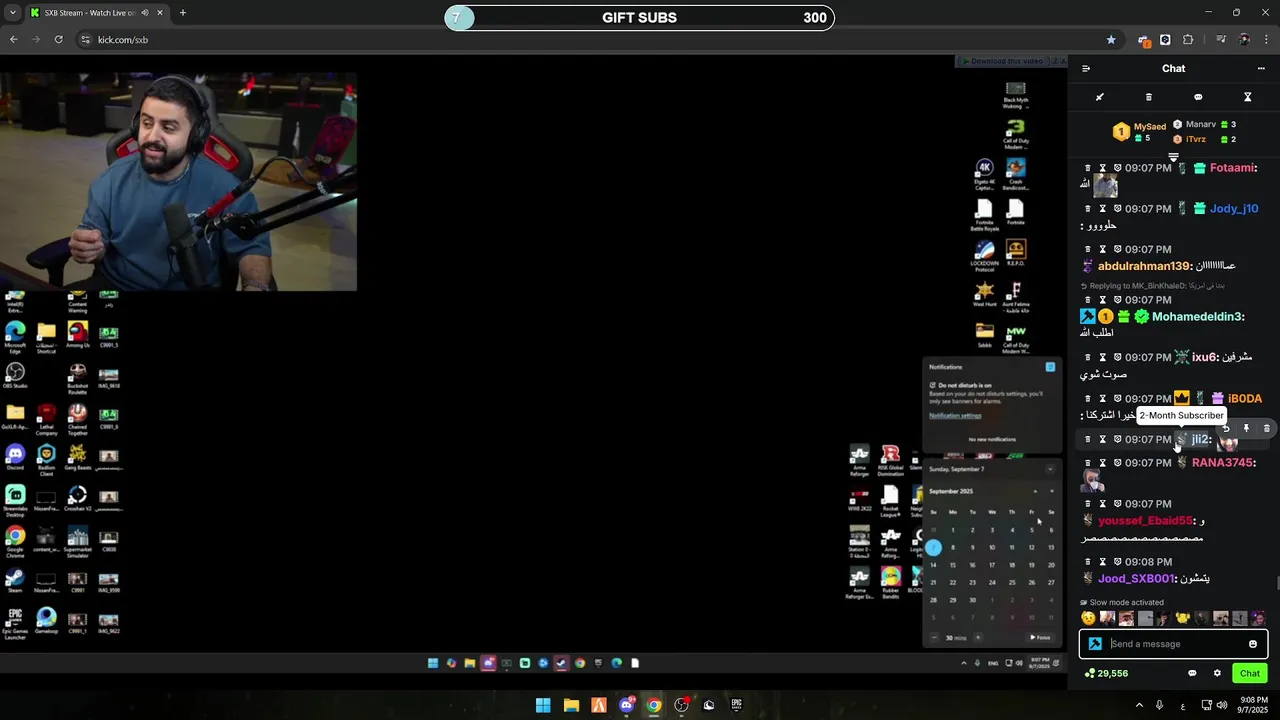1280x720 pixels.
Task: Open Jody_j10's user card
Action: coord(1234,209)
